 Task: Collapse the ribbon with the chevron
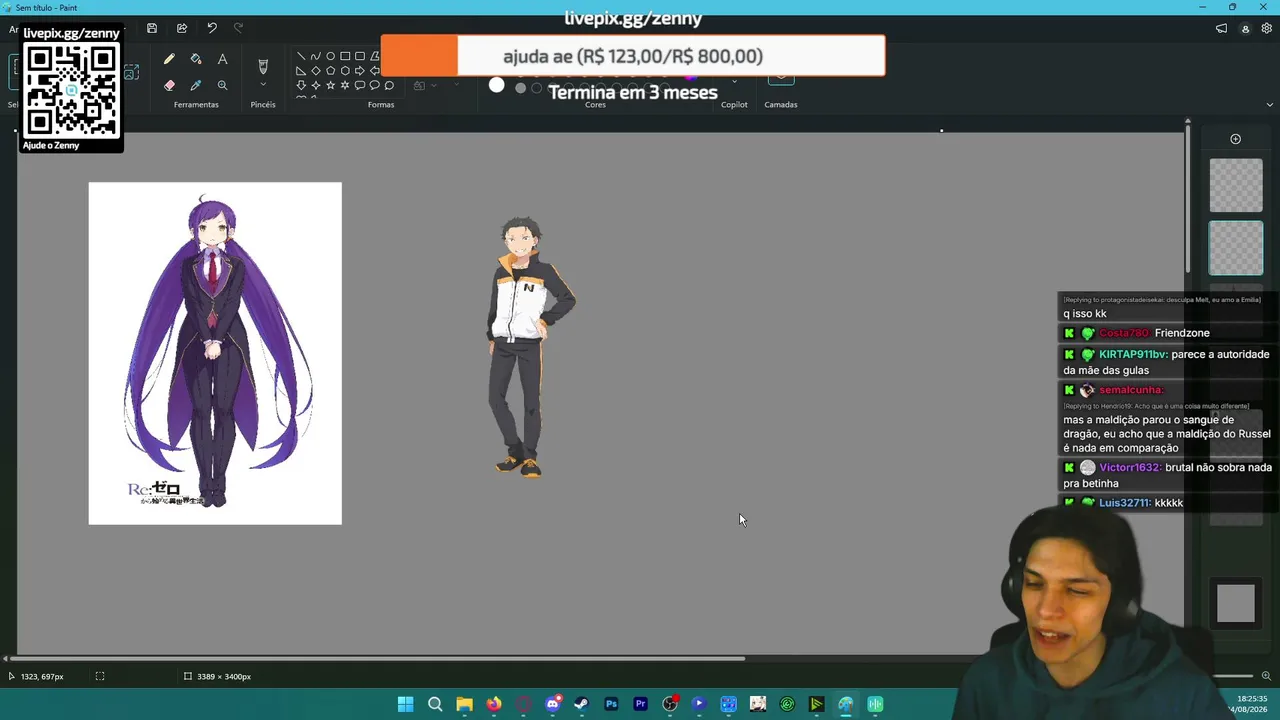pos(1270,104)
